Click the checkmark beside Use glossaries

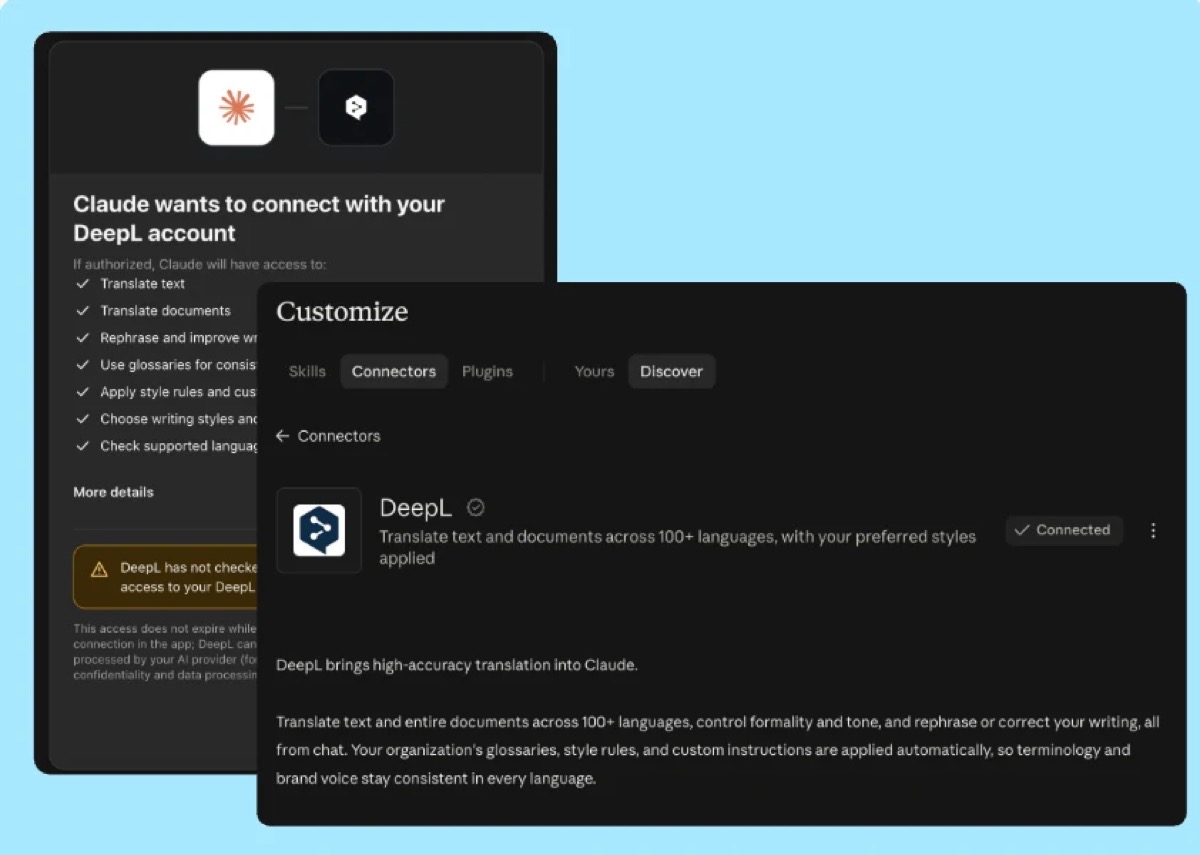(x=82, y=365)
